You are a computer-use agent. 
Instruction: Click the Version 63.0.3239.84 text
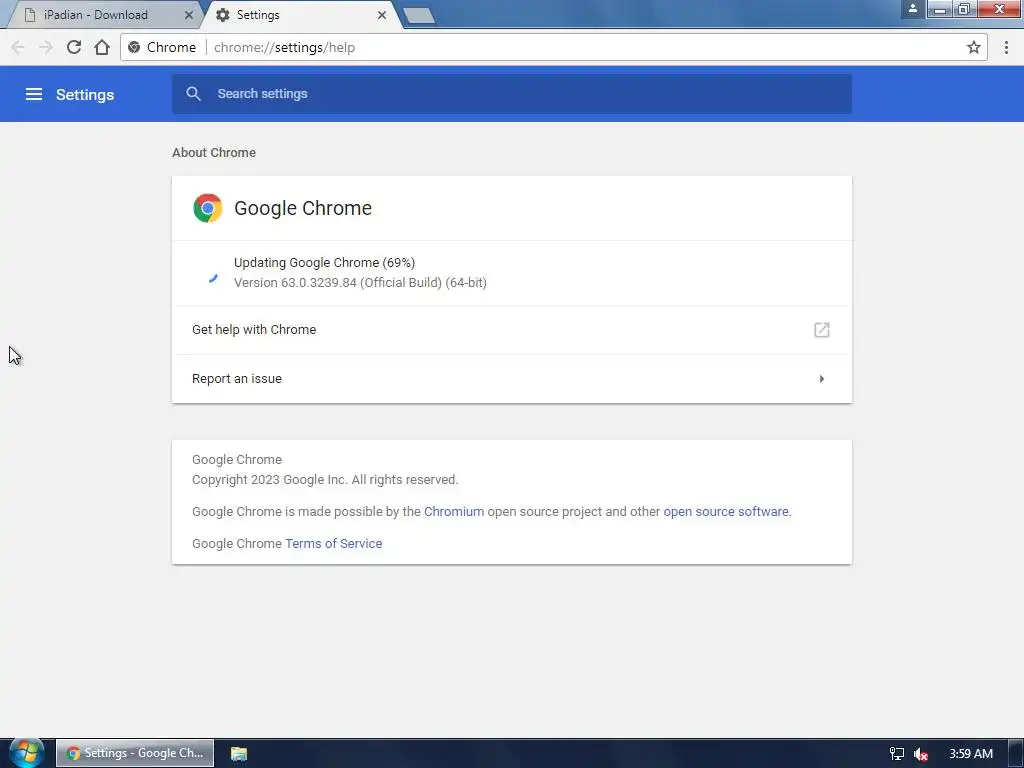click(360, 283)
